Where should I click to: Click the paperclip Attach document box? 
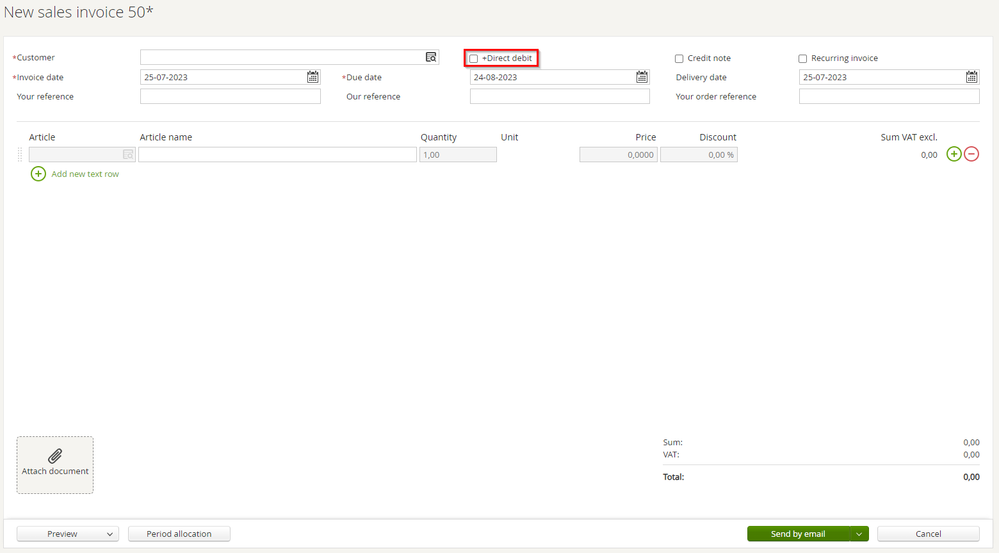tap(55, 465)
